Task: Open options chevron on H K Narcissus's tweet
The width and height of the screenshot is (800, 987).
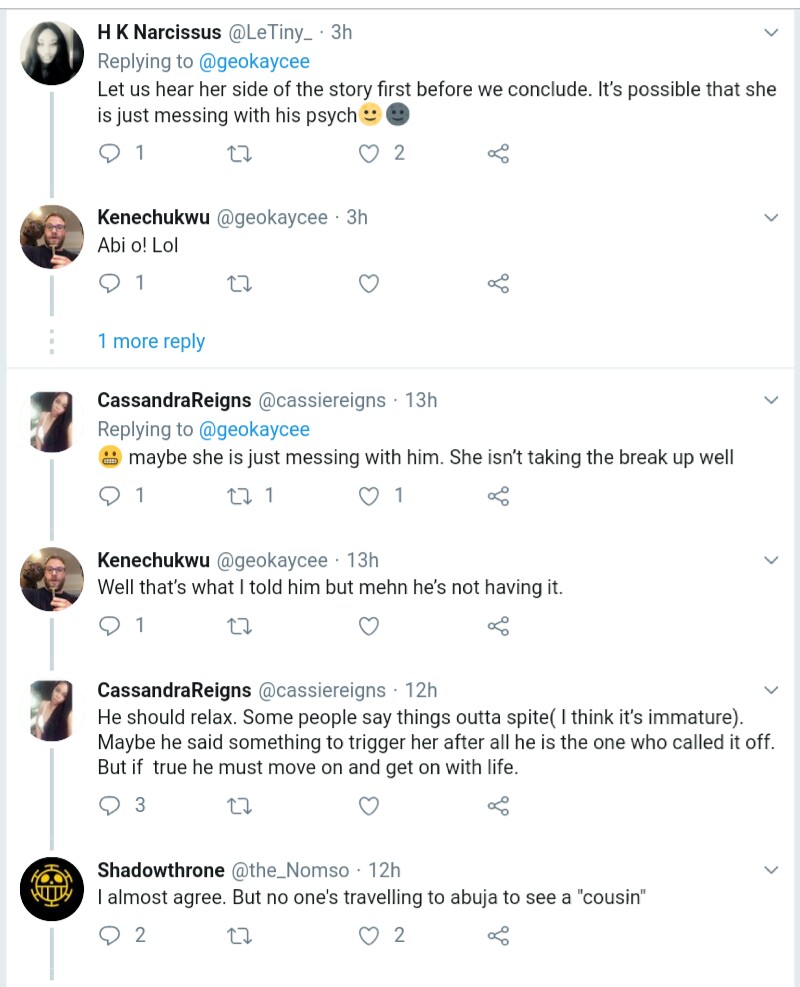Action: [771, 33]
